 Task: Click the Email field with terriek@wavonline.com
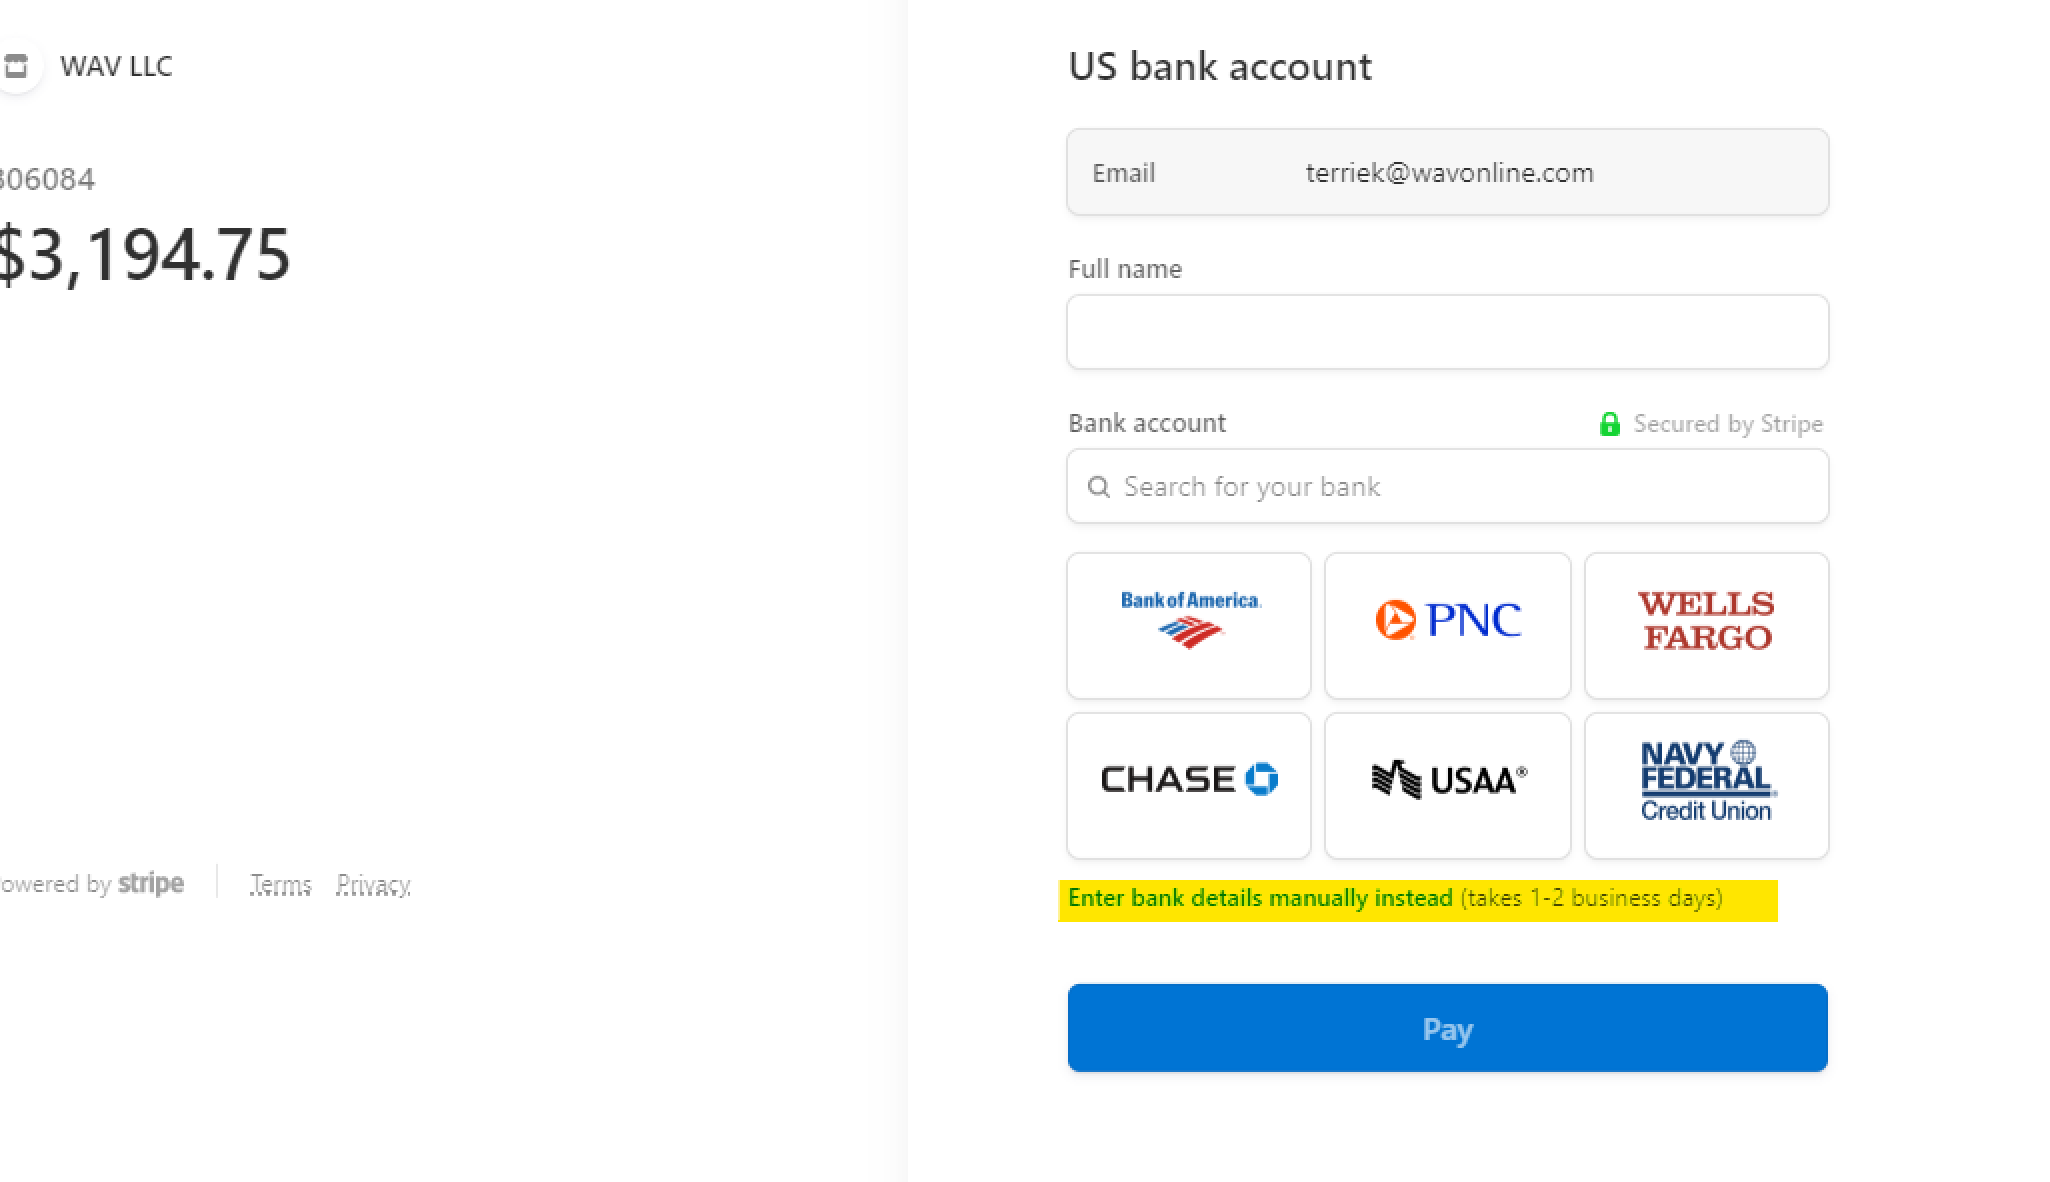click(x=1447, y=172)
